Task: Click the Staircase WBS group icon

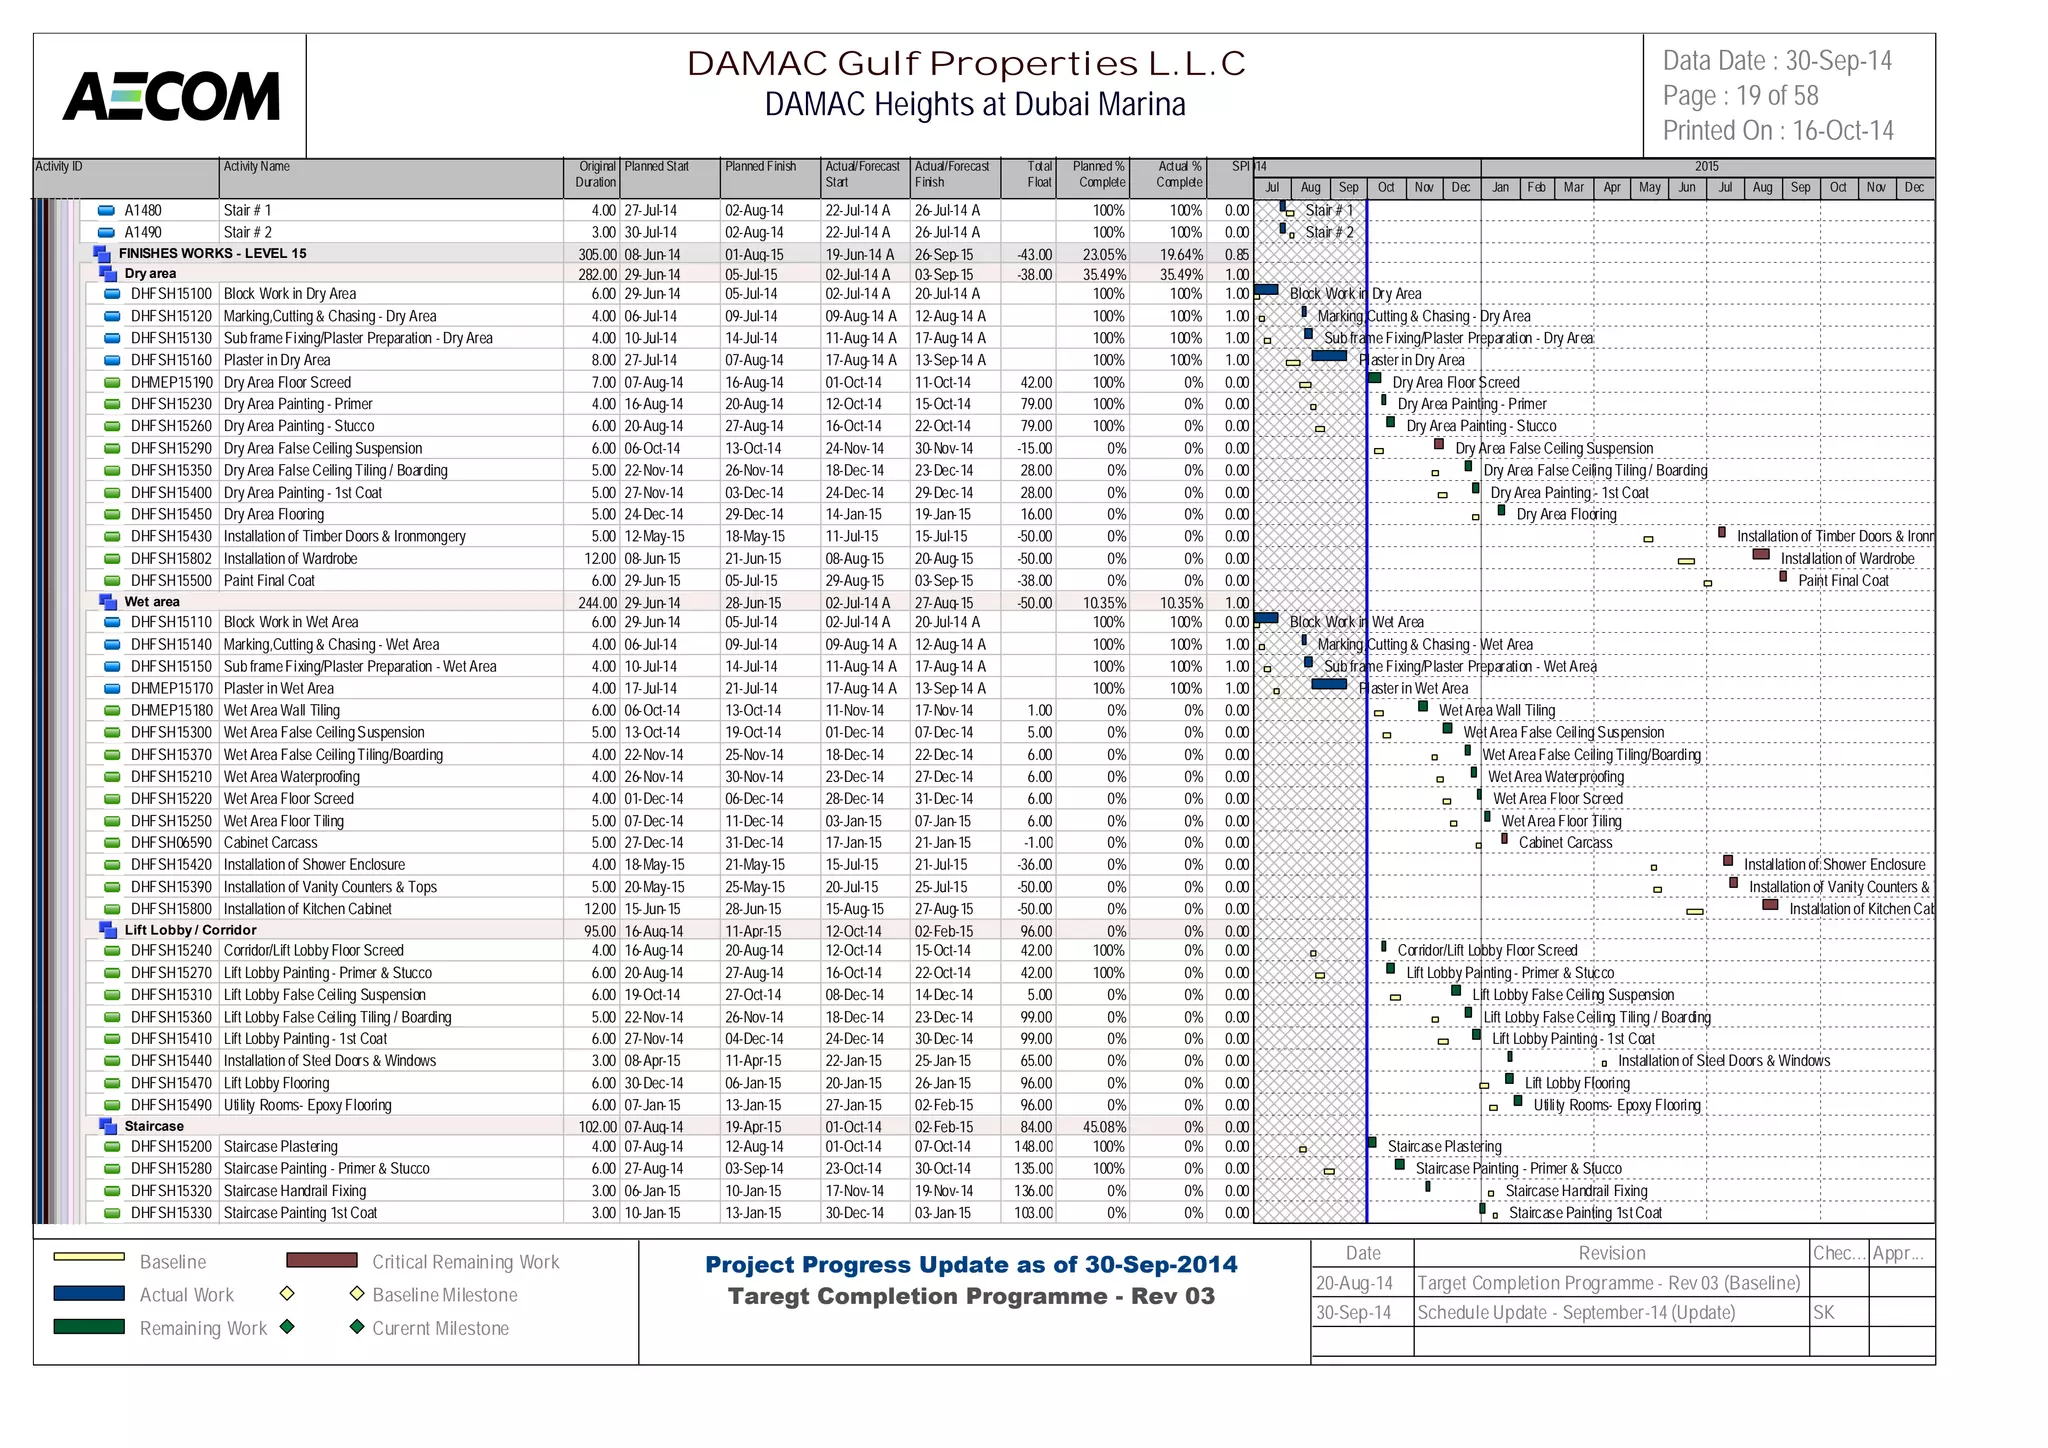Action: click(x=108, y=1126)
